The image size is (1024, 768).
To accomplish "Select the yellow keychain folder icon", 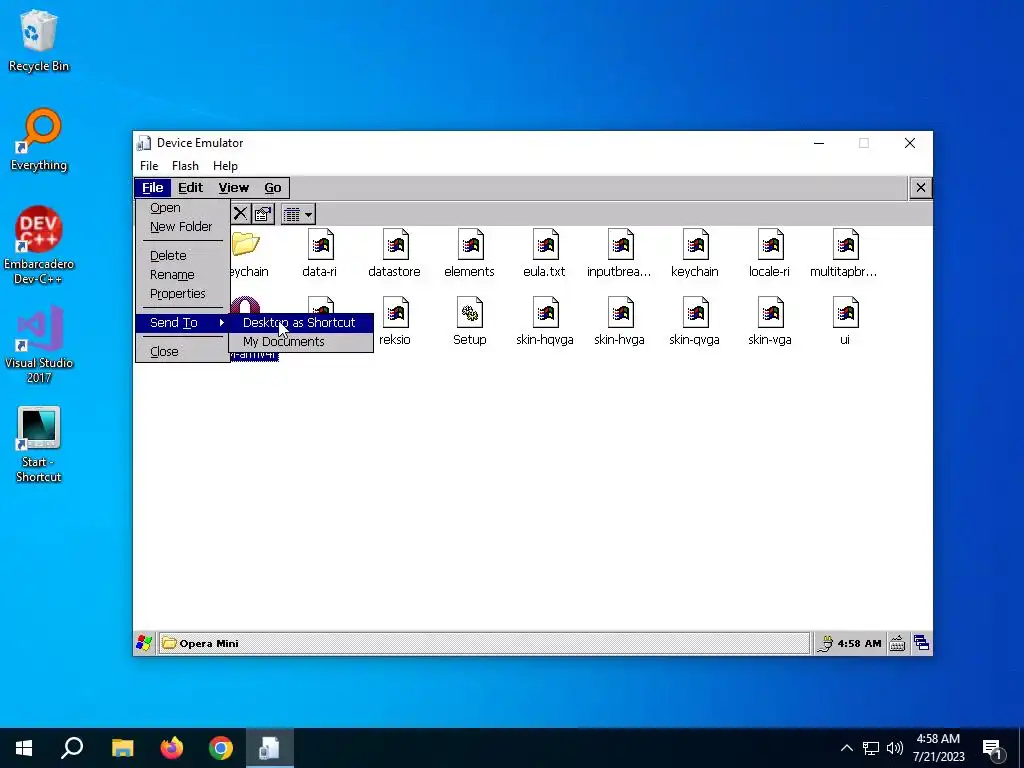I will point(246,244).
